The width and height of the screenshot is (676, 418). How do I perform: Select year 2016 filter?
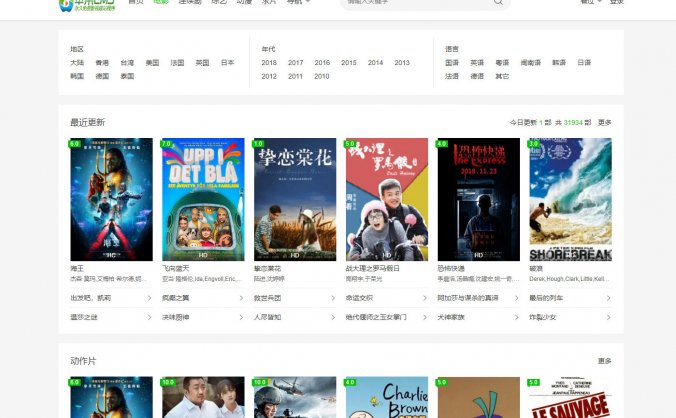click(x=322, y=62)
